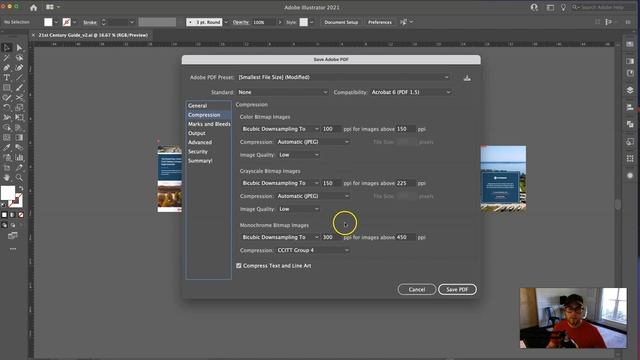Select the Column Graph tool

point(19,158)
